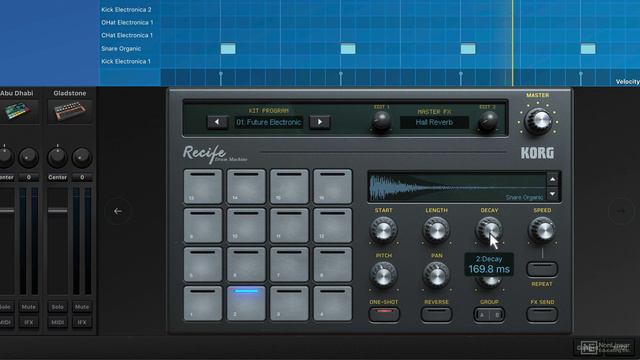
Task: Click the START knob
Action: [383, 230]
